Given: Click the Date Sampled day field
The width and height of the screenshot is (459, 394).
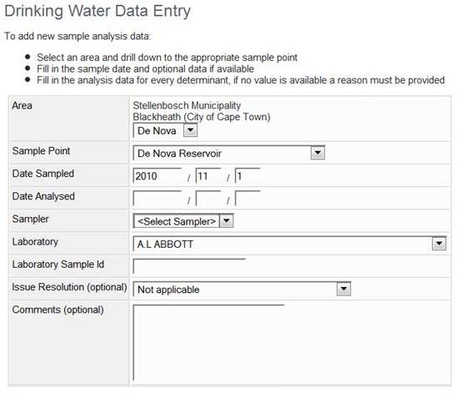Looking at the screenshot, I should (248, 176).
